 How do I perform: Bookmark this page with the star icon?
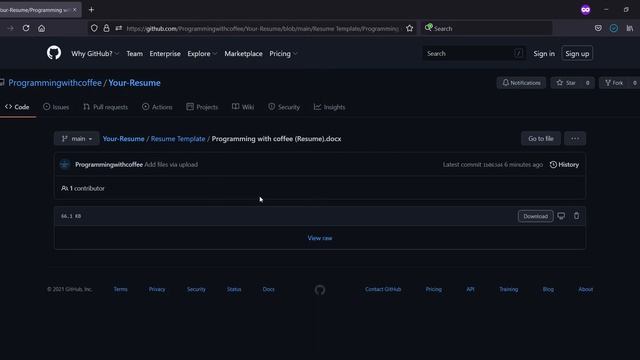[x=409, y=28]
